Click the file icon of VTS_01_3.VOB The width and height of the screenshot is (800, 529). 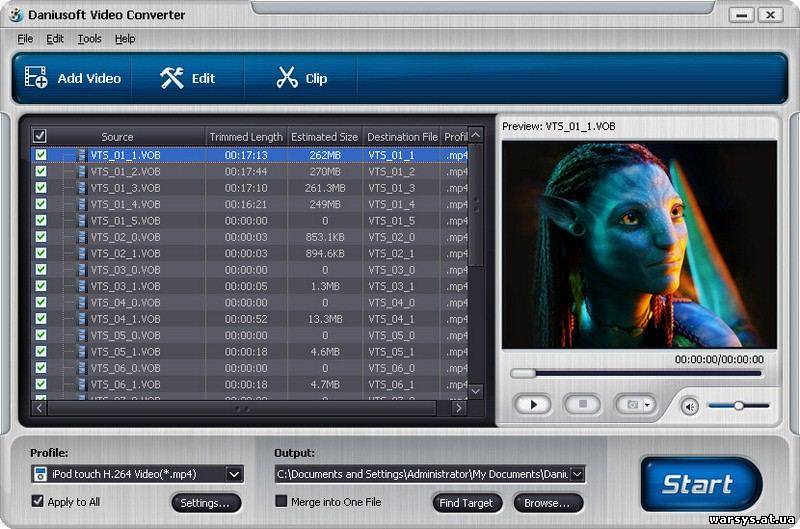[81, 188]
